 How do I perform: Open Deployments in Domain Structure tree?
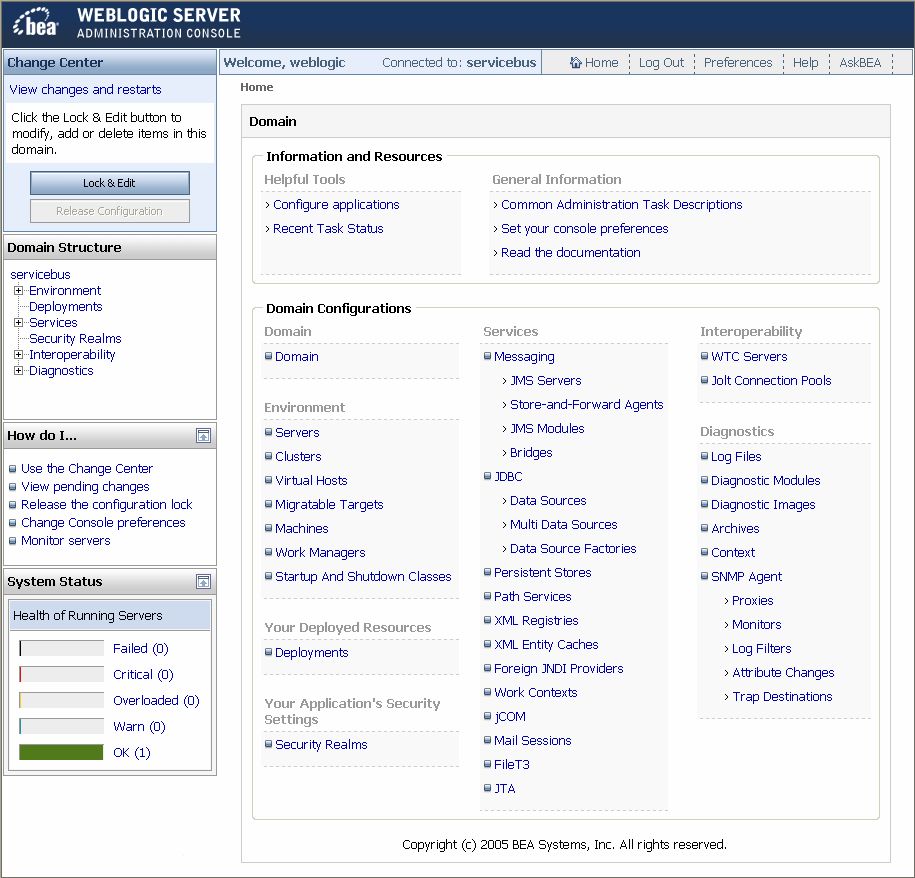tap(65, 307)
